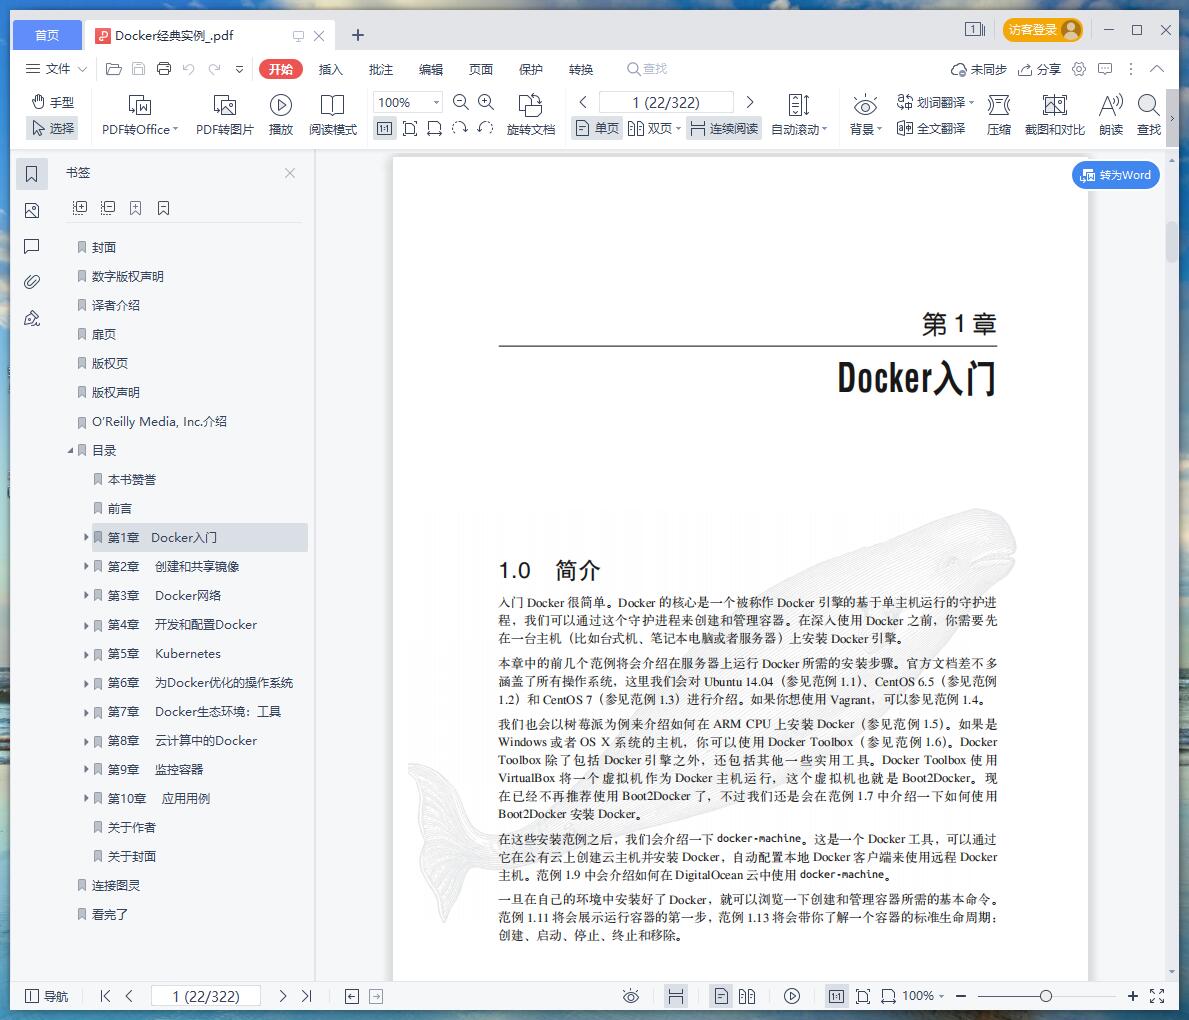Screen dimensions: 1189x1020
Task: Open the thumbnails panel in the left sidebar
Action: pos(32,210)
